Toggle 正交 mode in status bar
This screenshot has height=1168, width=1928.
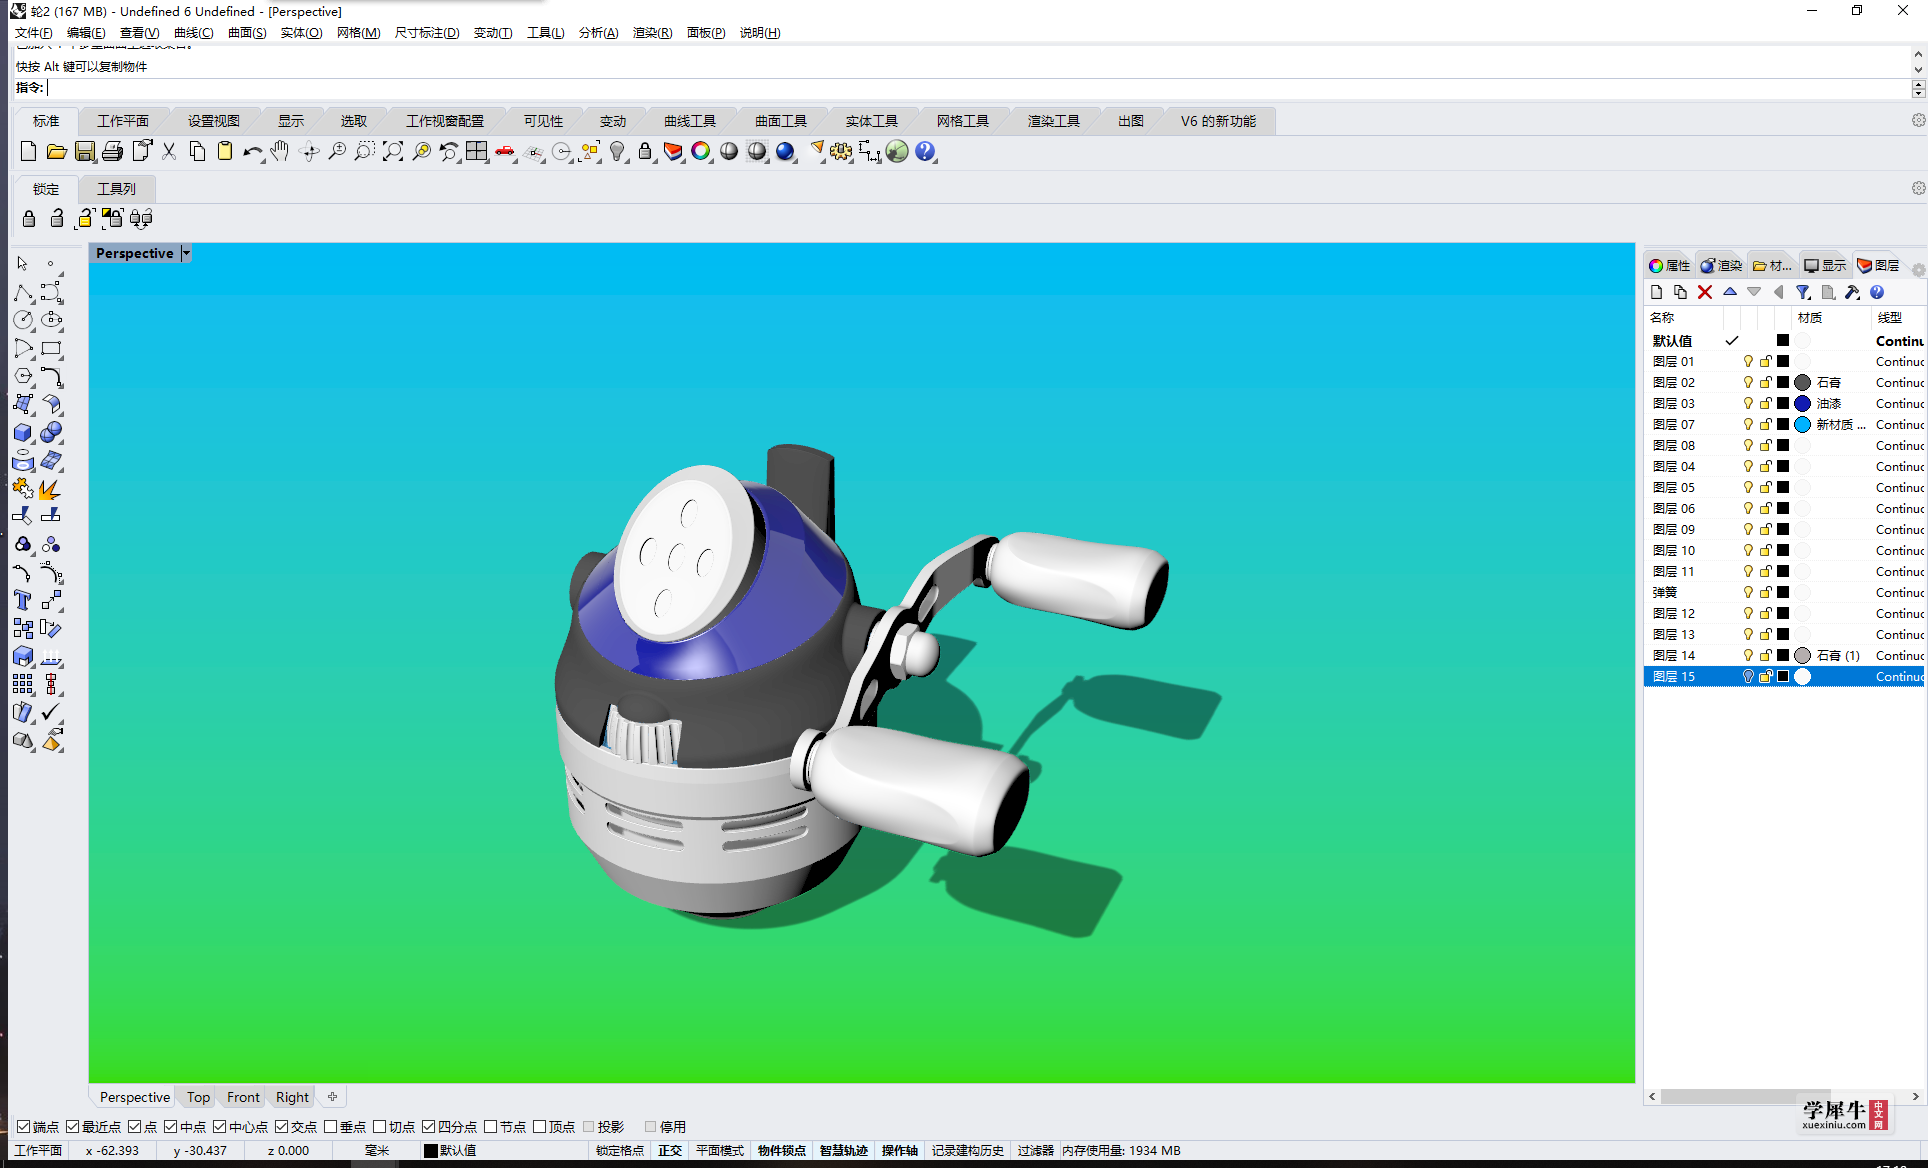670,1151
